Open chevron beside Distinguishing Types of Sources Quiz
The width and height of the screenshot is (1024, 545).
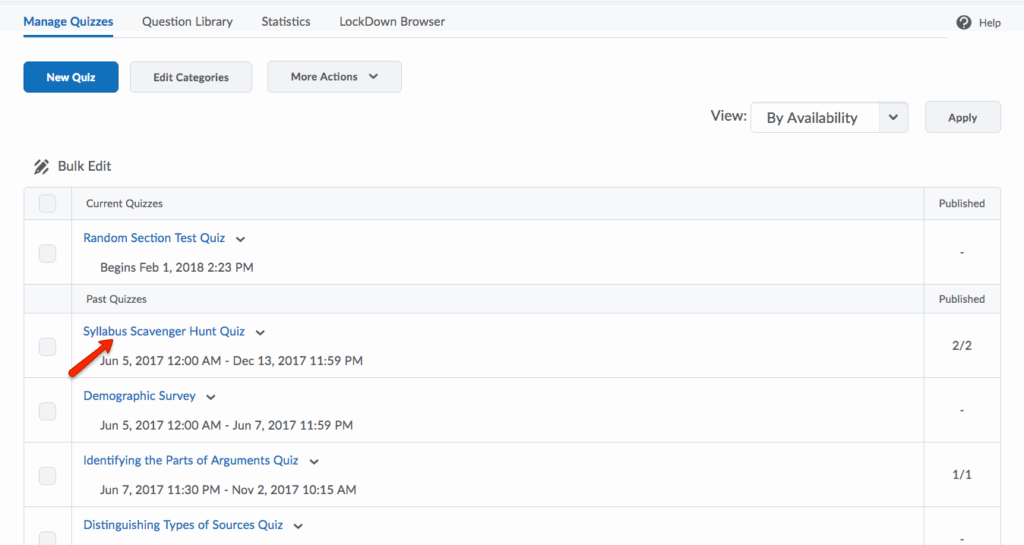[298, 526]
